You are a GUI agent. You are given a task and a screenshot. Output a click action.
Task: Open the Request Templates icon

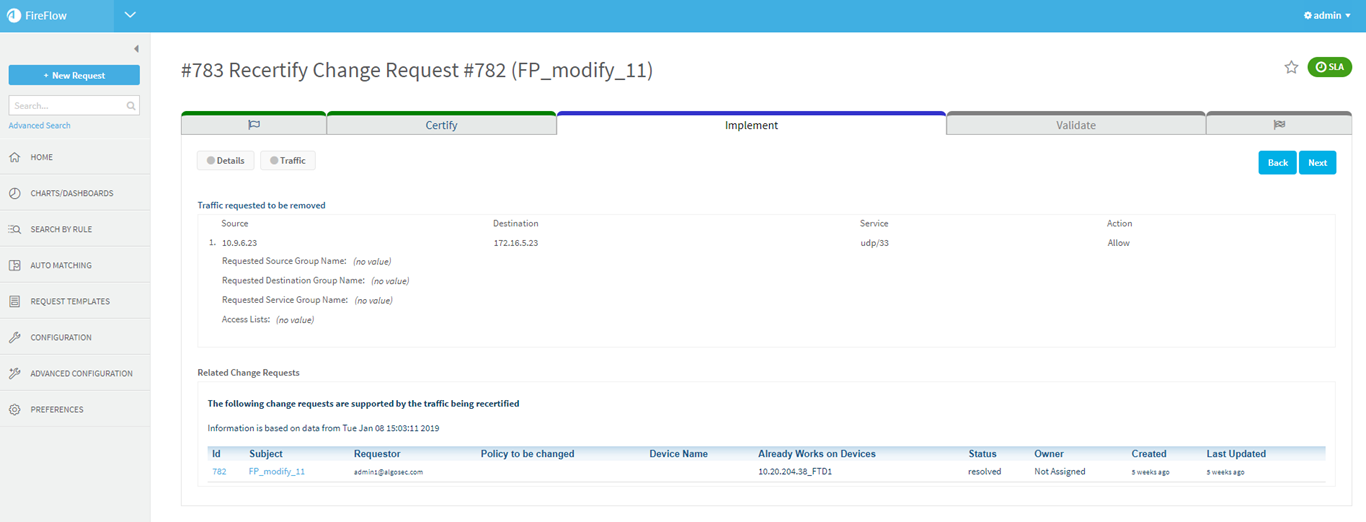[x=15, y=301]
